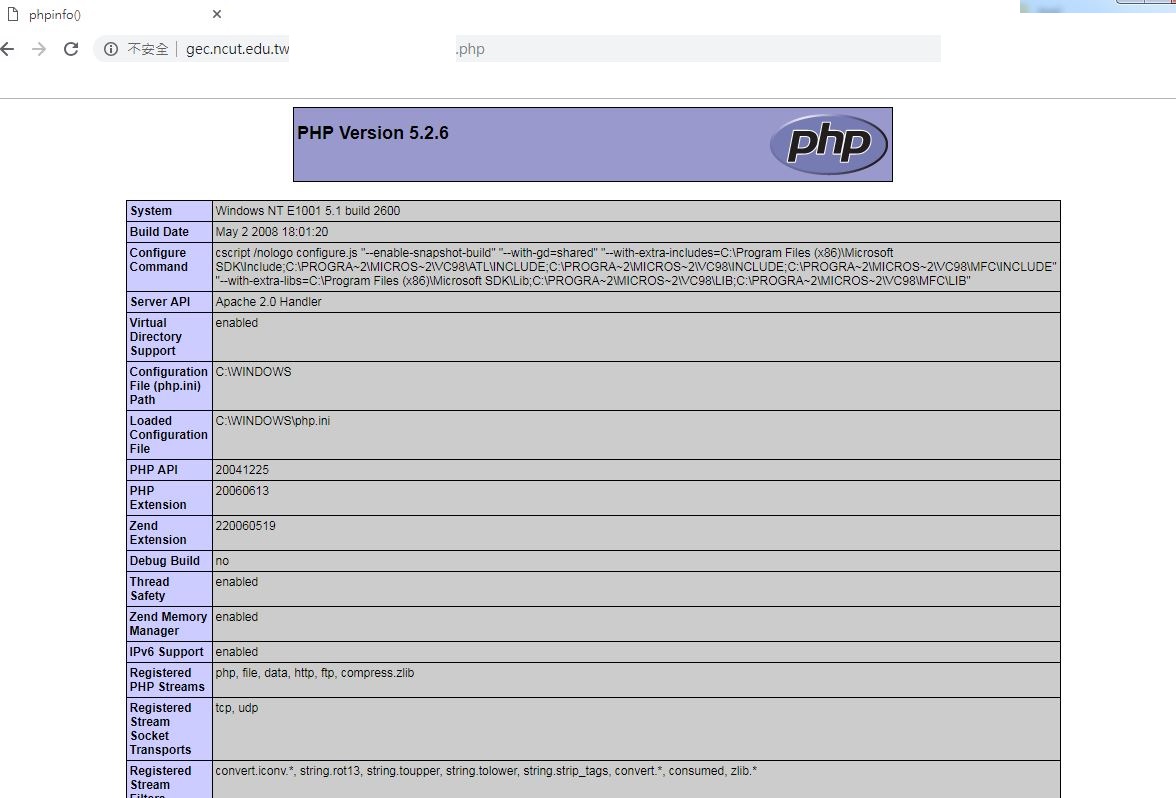Viewport: 1176px width, 798px height.
Task: Click the '20060613' value
Action: [242, 490]
